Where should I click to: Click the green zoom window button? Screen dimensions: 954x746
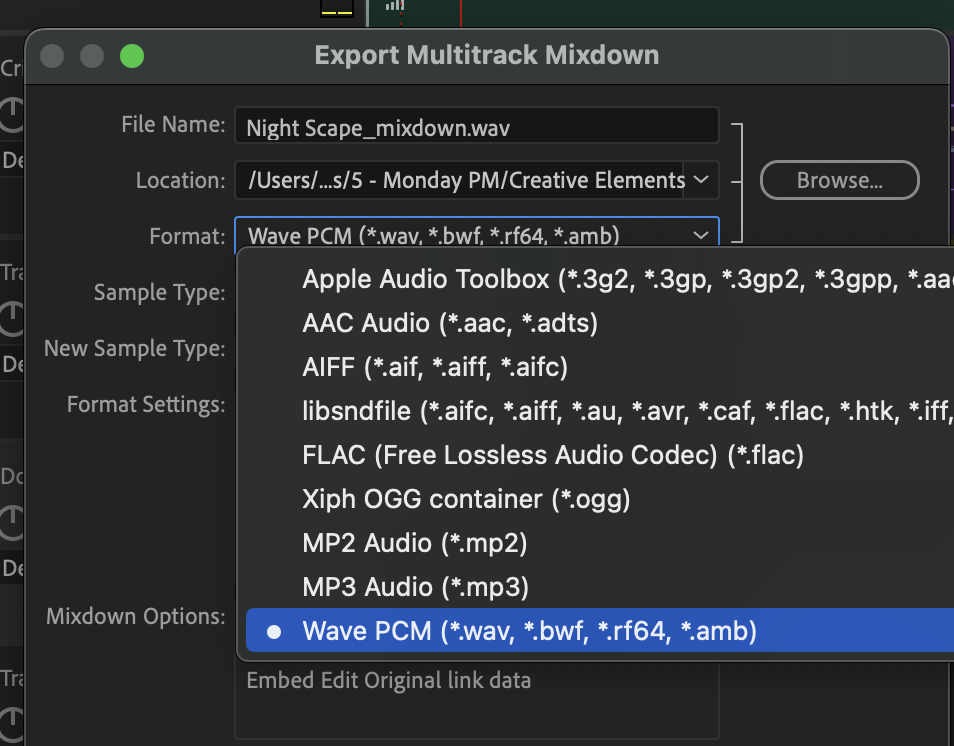click(x=132, y=55)
